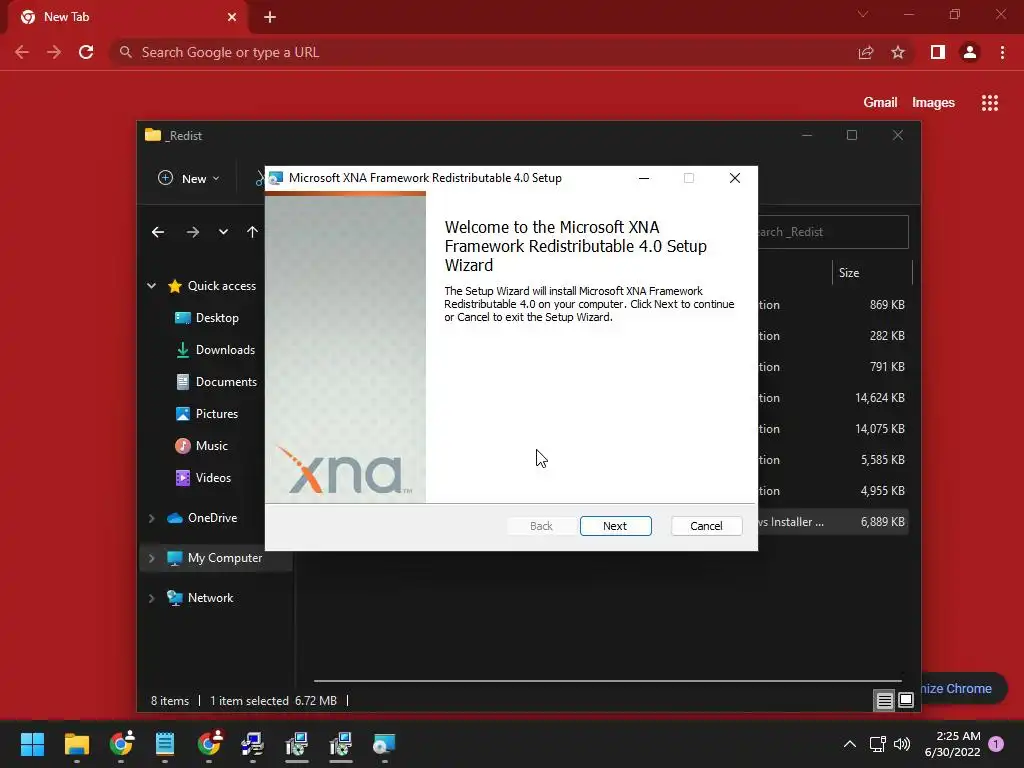The height and width of the screenshot is (768, 1024).
Task: Select the New Tab tab
Action: coord(127,17)
